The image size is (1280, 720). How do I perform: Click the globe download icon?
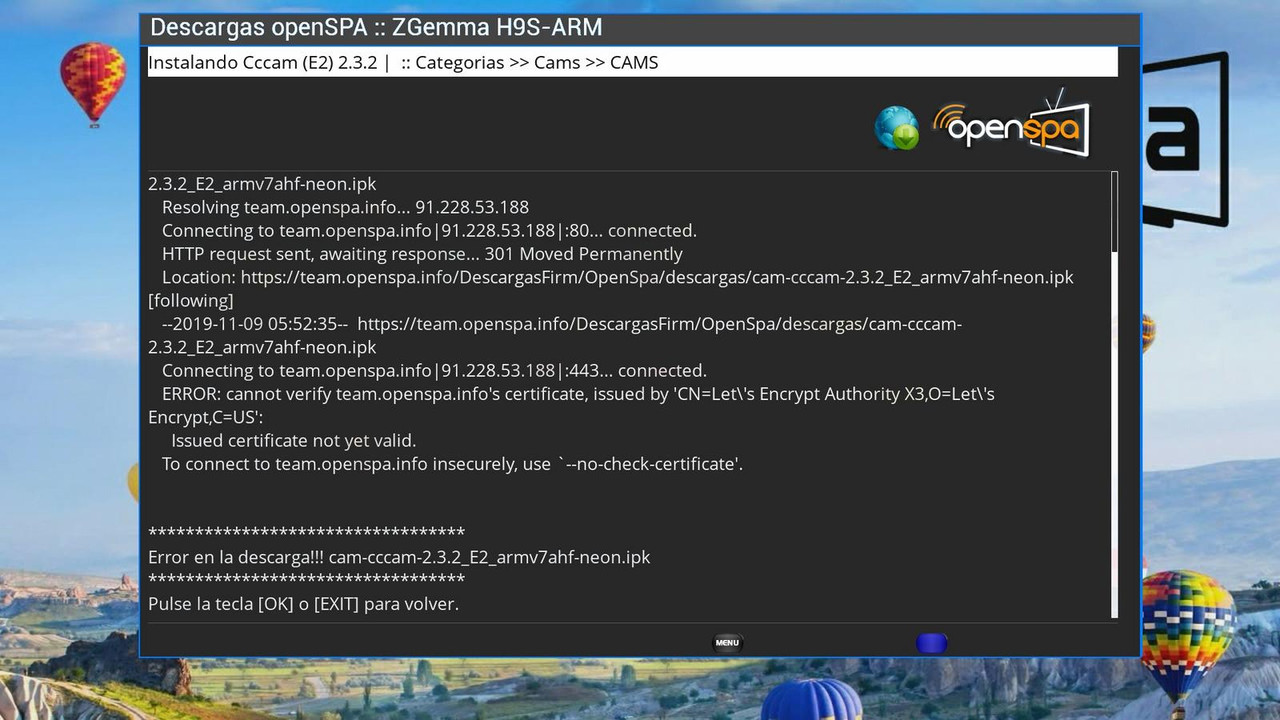tap(897, 128)
